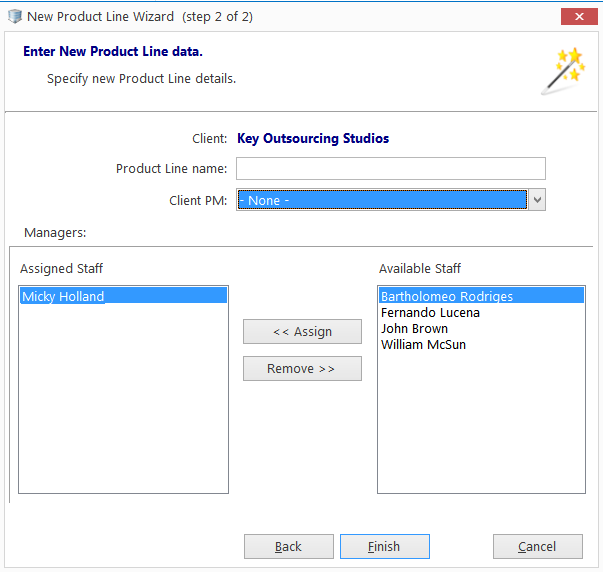Pick William McSun from Available Staff
This screenshot has height=572, width=603.
point(423,344)
